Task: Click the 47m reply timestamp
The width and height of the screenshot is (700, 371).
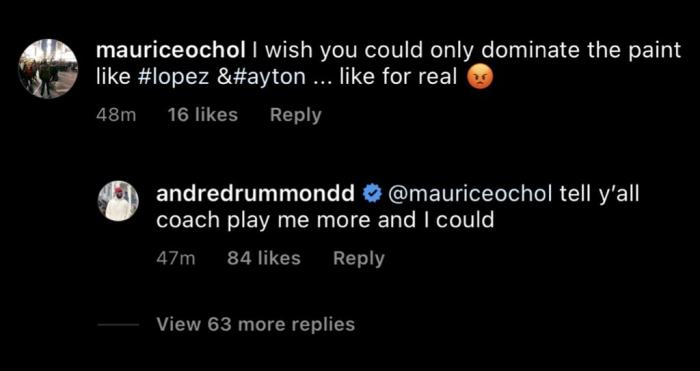Action: (x=176, y=259)
